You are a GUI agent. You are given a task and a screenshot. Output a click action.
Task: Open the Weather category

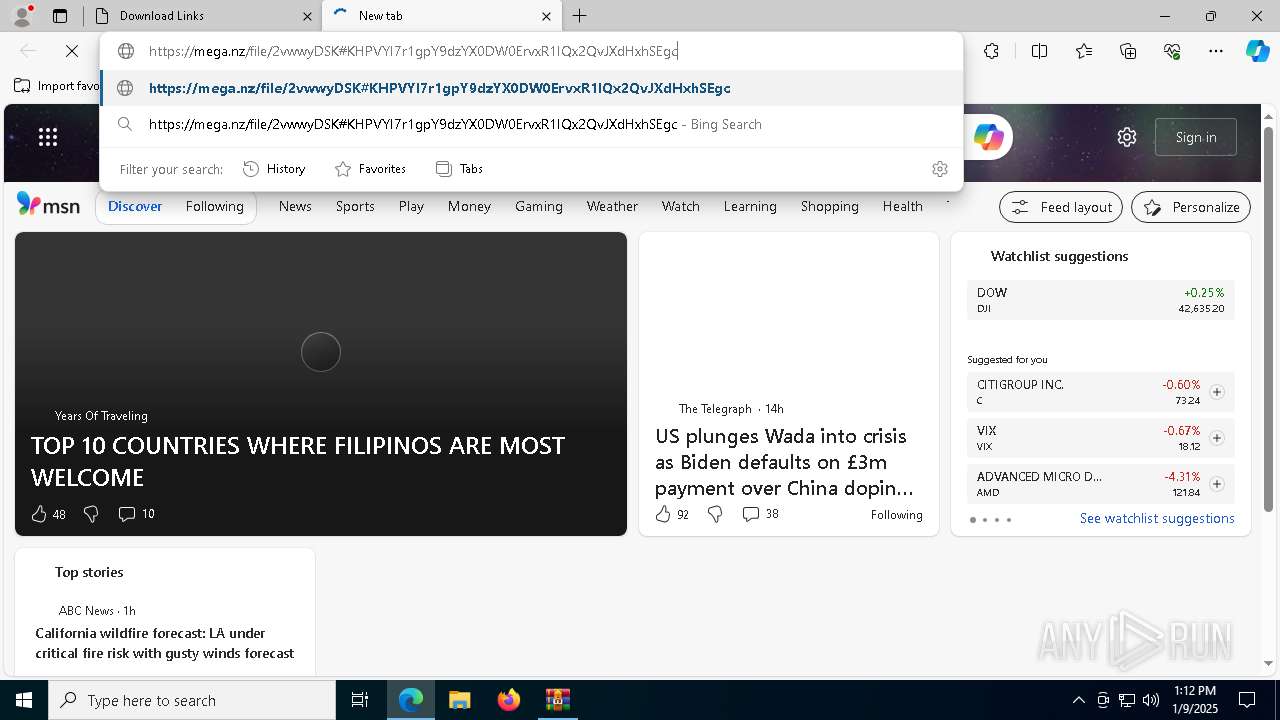click(x=612, y=206)
